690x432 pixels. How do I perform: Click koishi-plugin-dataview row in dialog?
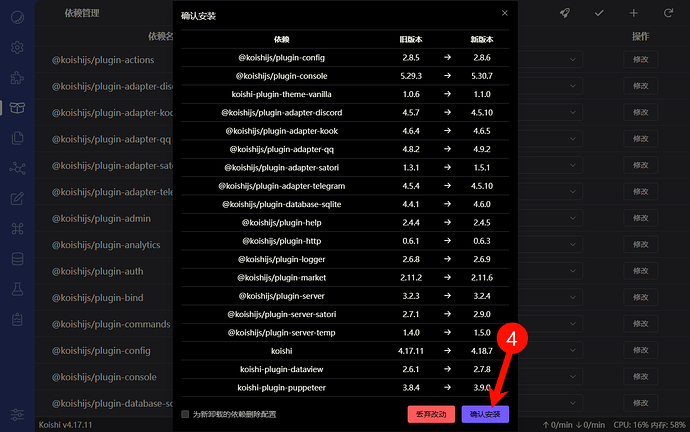[345, 369]
